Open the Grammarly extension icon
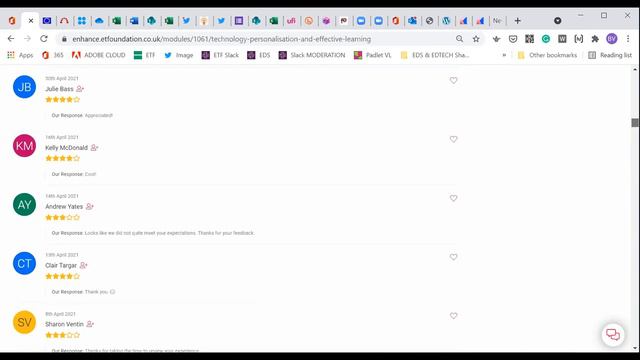This screenshot has height=360, width=640. (x=546, y=39)
